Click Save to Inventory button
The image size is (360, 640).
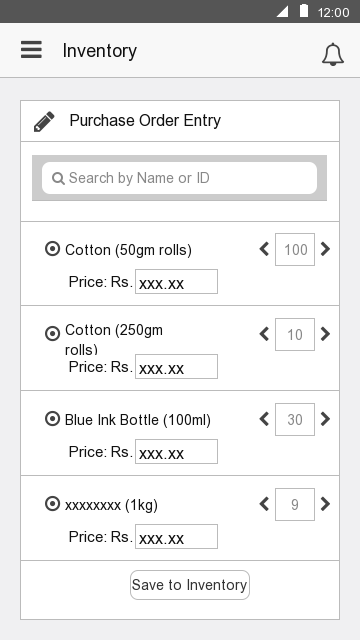pos(190,585)
